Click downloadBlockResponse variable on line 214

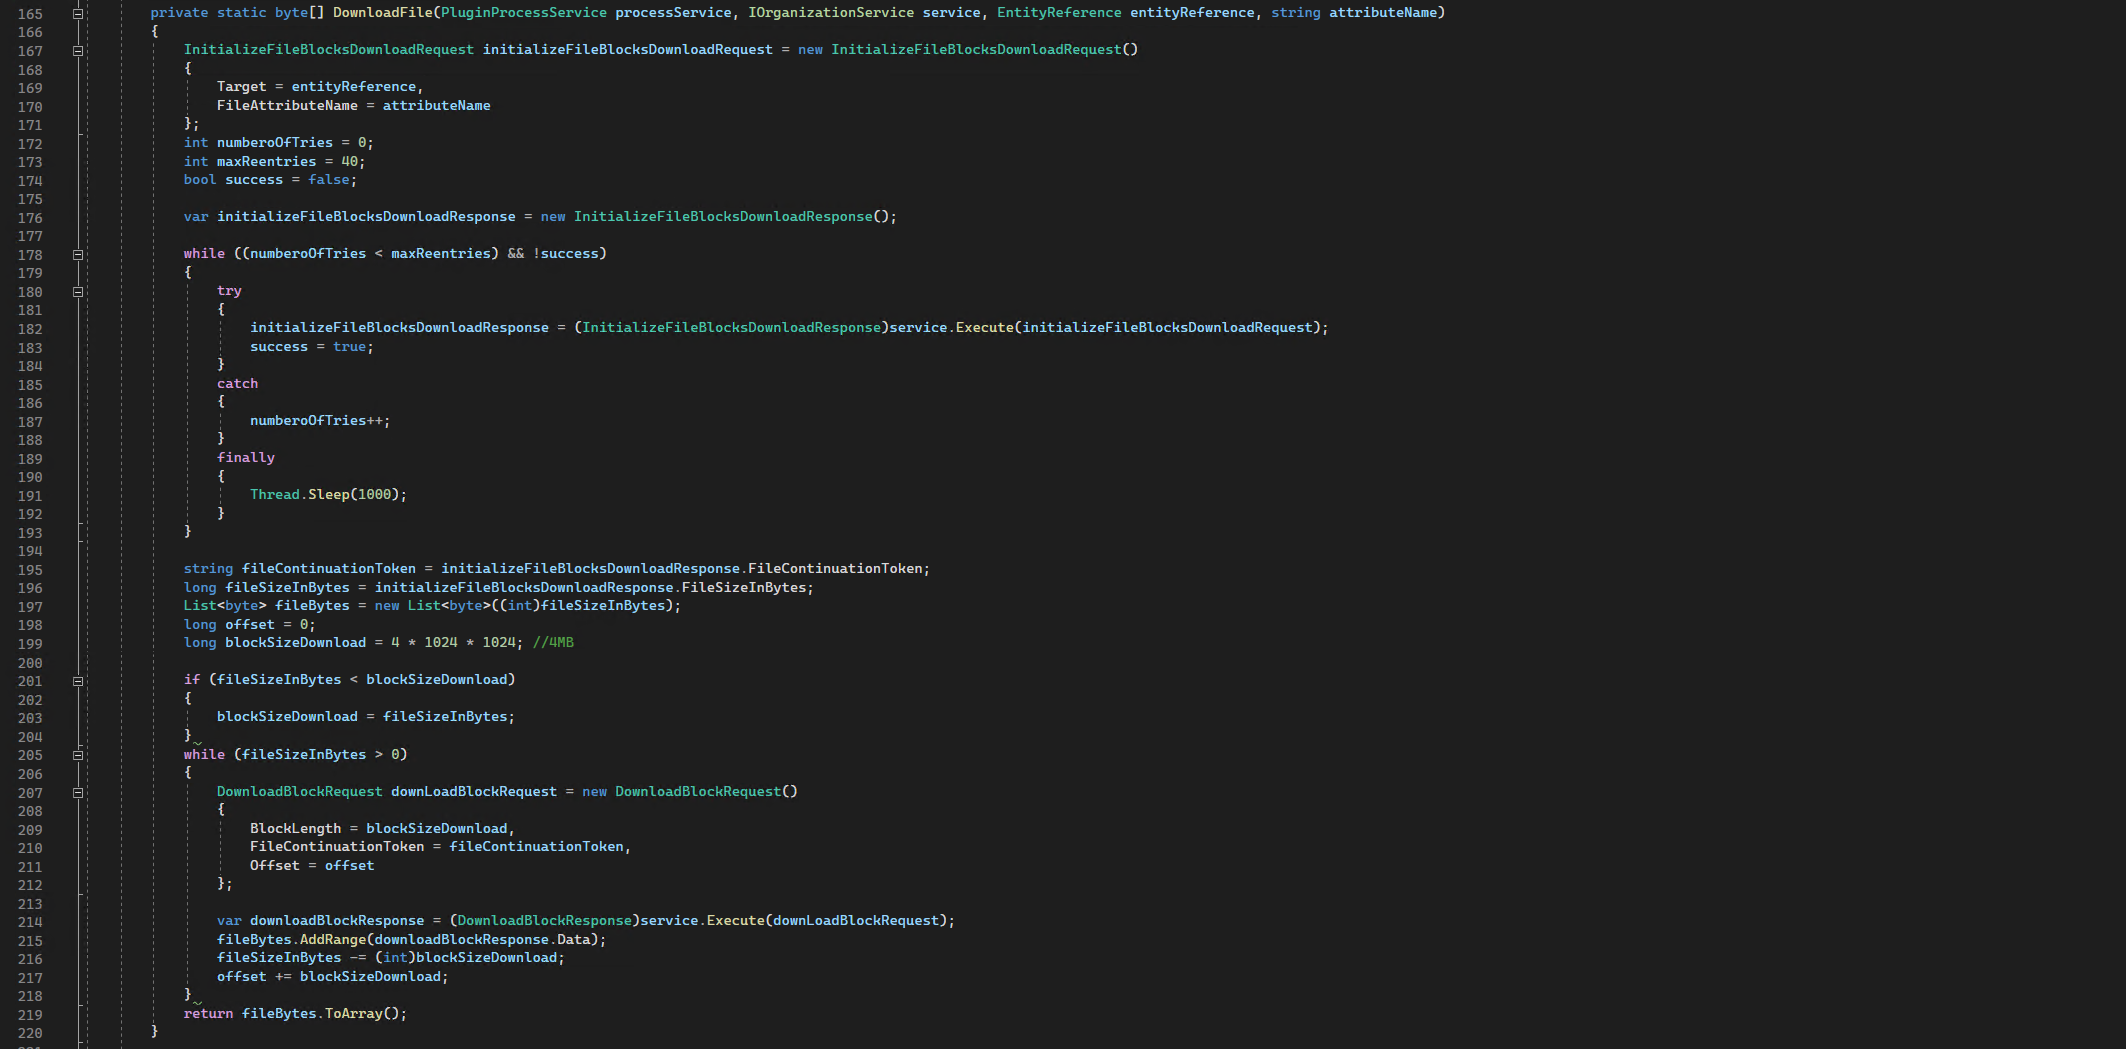[x=337, y=920]
